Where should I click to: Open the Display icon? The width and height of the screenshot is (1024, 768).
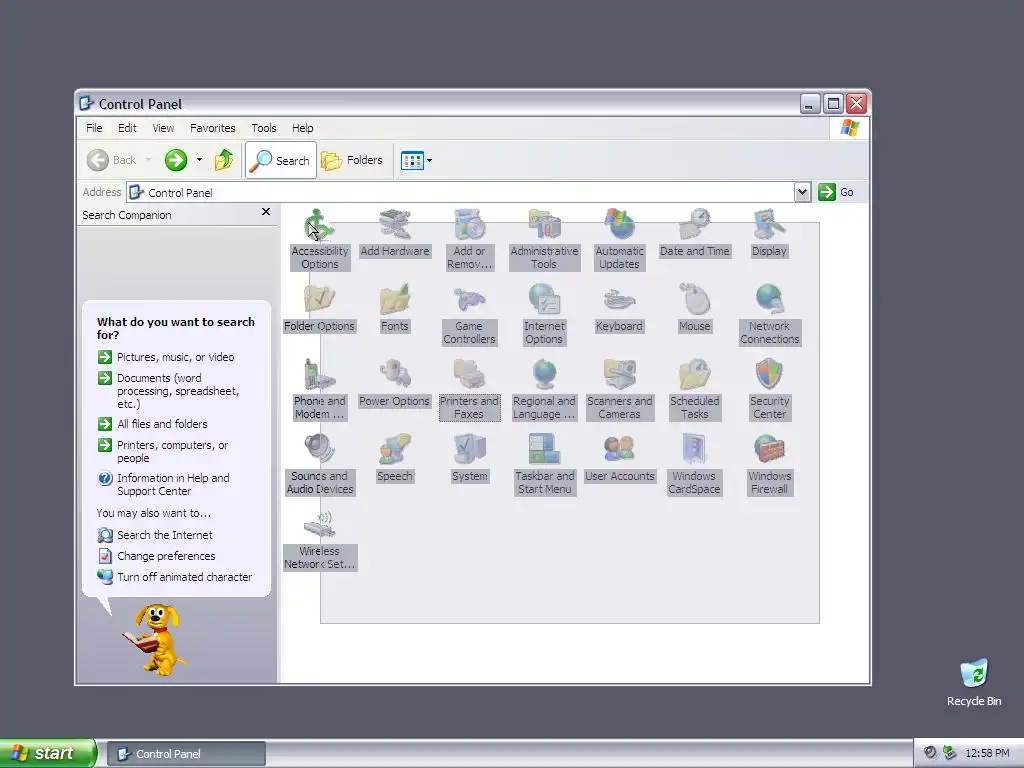click(x=769, y=232)
